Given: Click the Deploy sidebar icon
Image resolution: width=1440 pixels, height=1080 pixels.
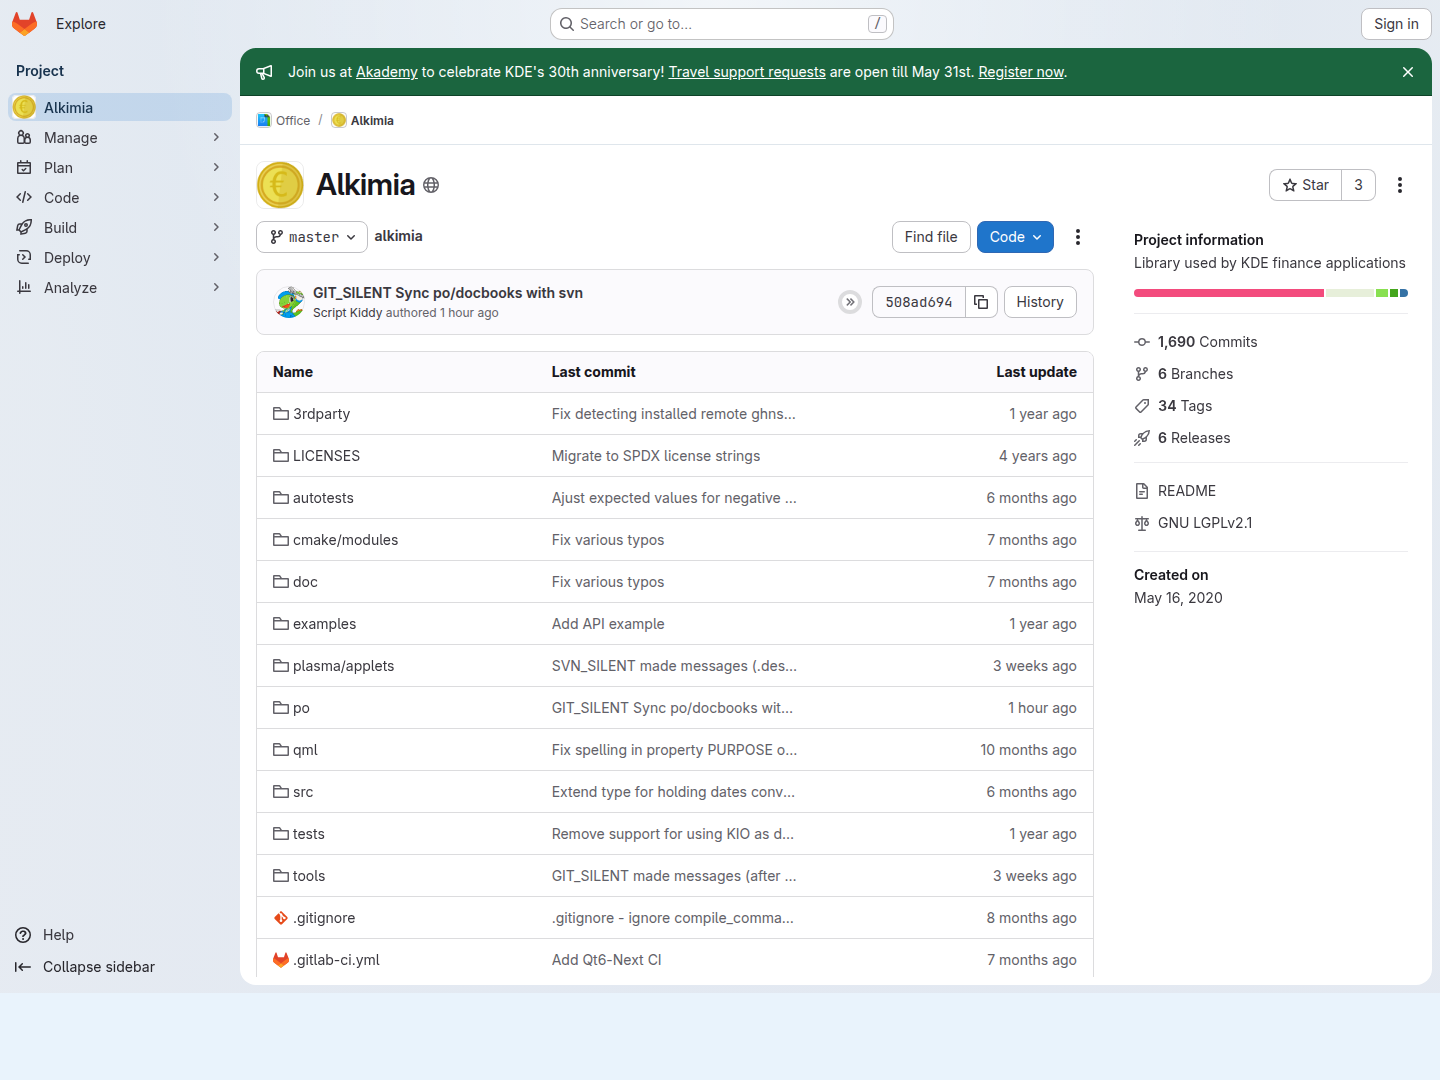Looking at the screenshot, I should 24,257.
